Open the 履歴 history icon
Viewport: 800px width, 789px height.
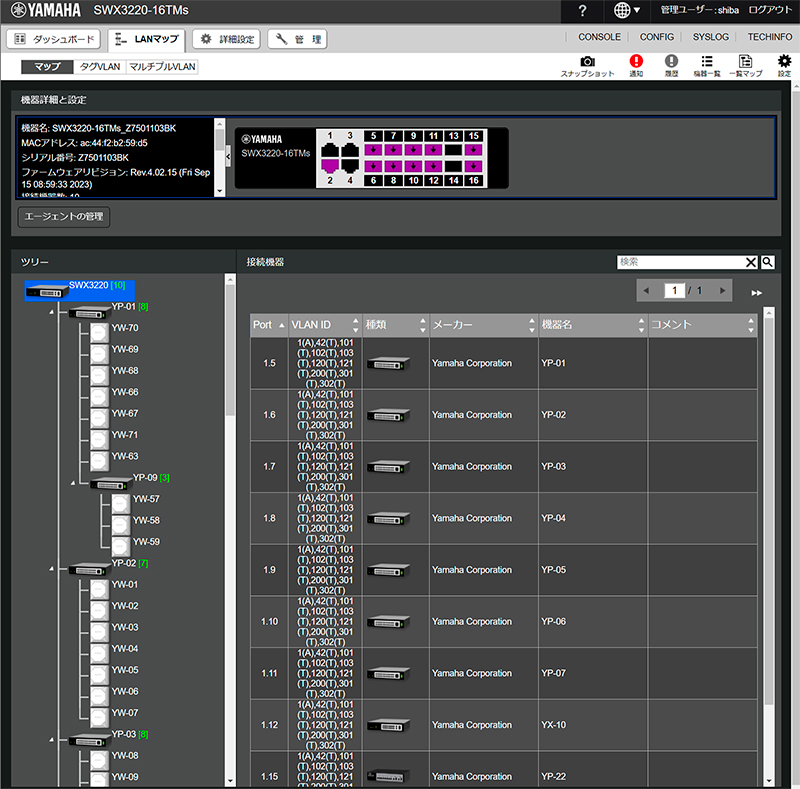[671, 66]
